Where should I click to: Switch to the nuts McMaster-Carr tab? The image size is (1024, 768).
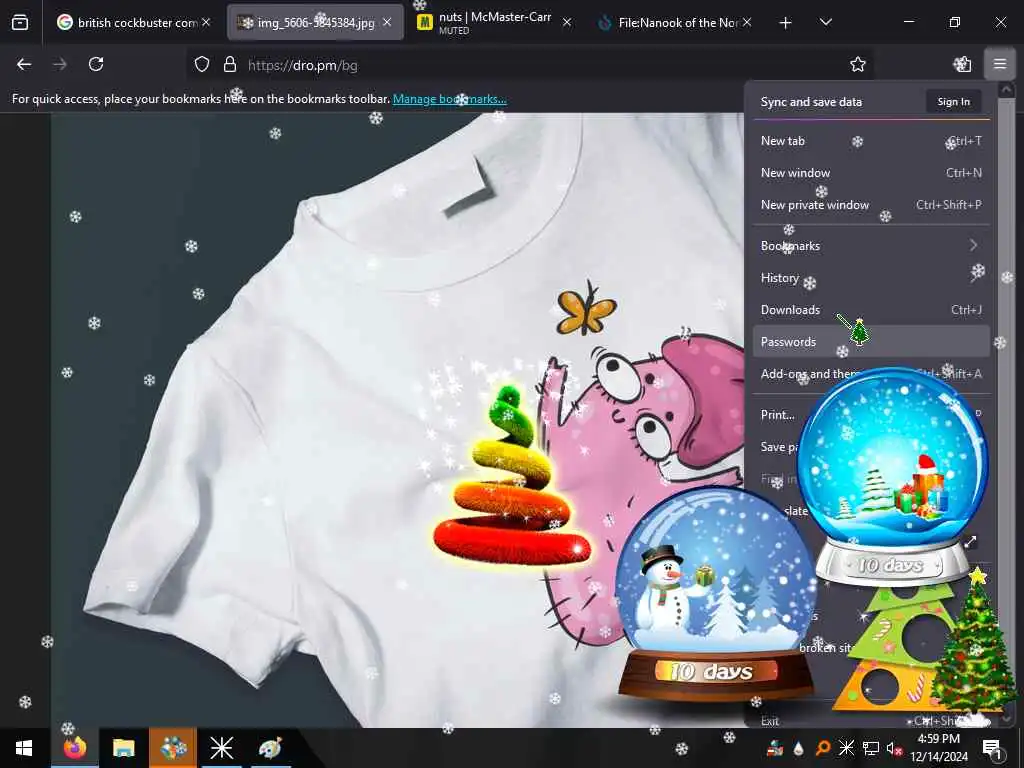pyautogui.click(x=495, y=22)
